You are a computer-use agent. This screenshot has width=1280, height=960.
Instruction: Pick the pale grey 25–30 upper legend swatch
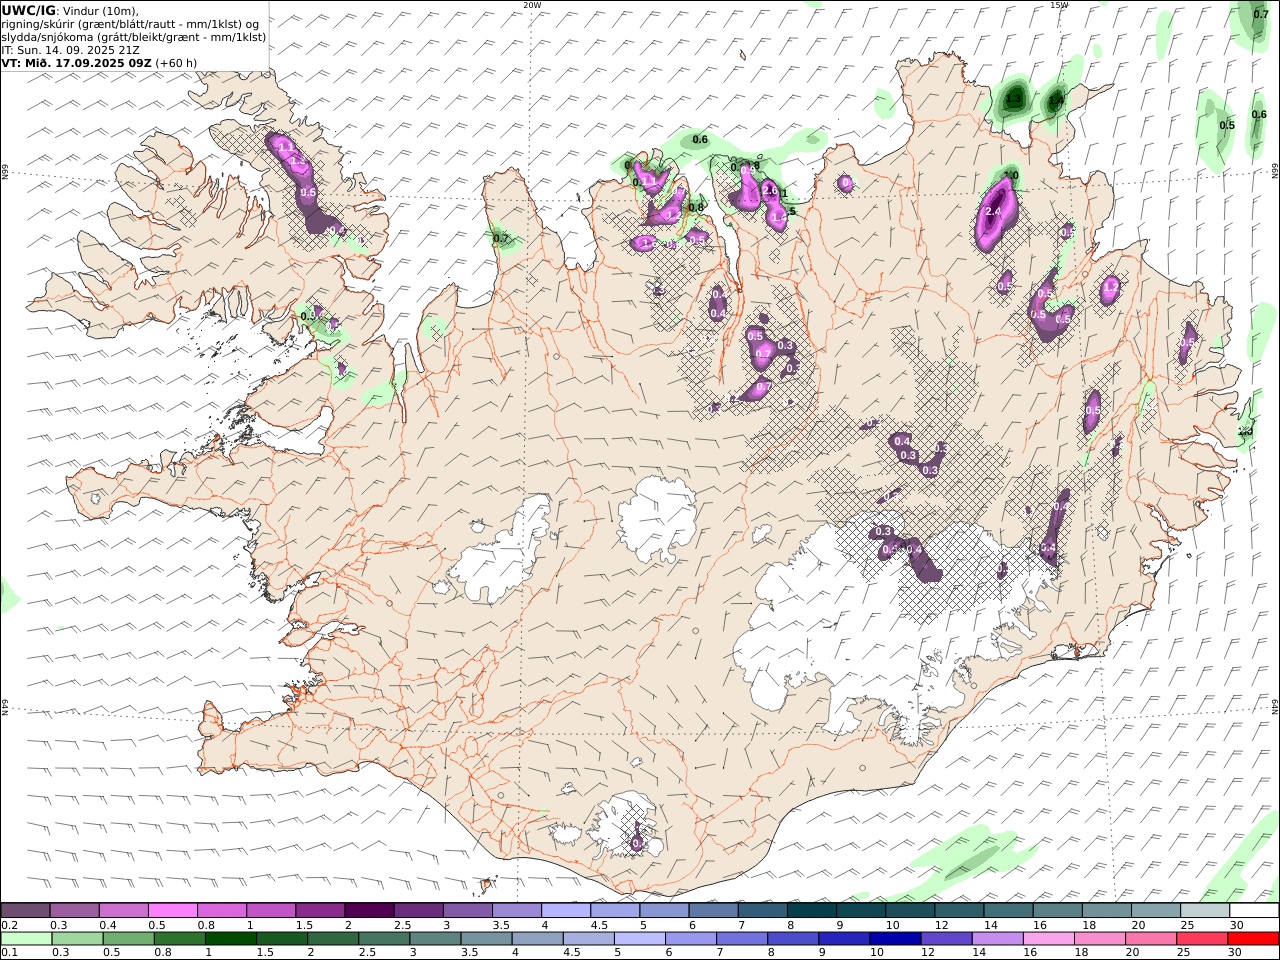coord(1204,910)
